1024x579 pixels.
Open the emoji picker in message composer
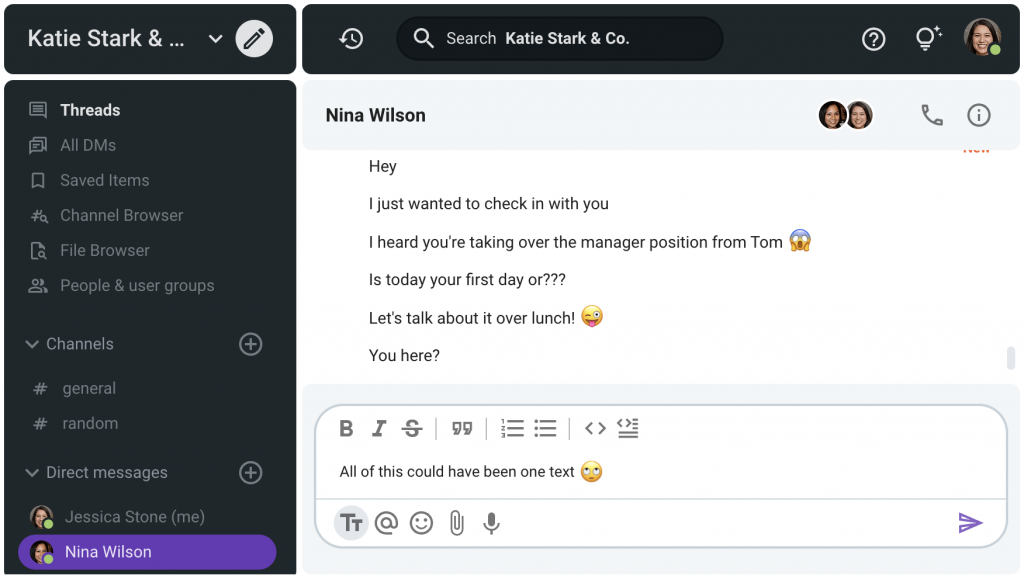421,523
